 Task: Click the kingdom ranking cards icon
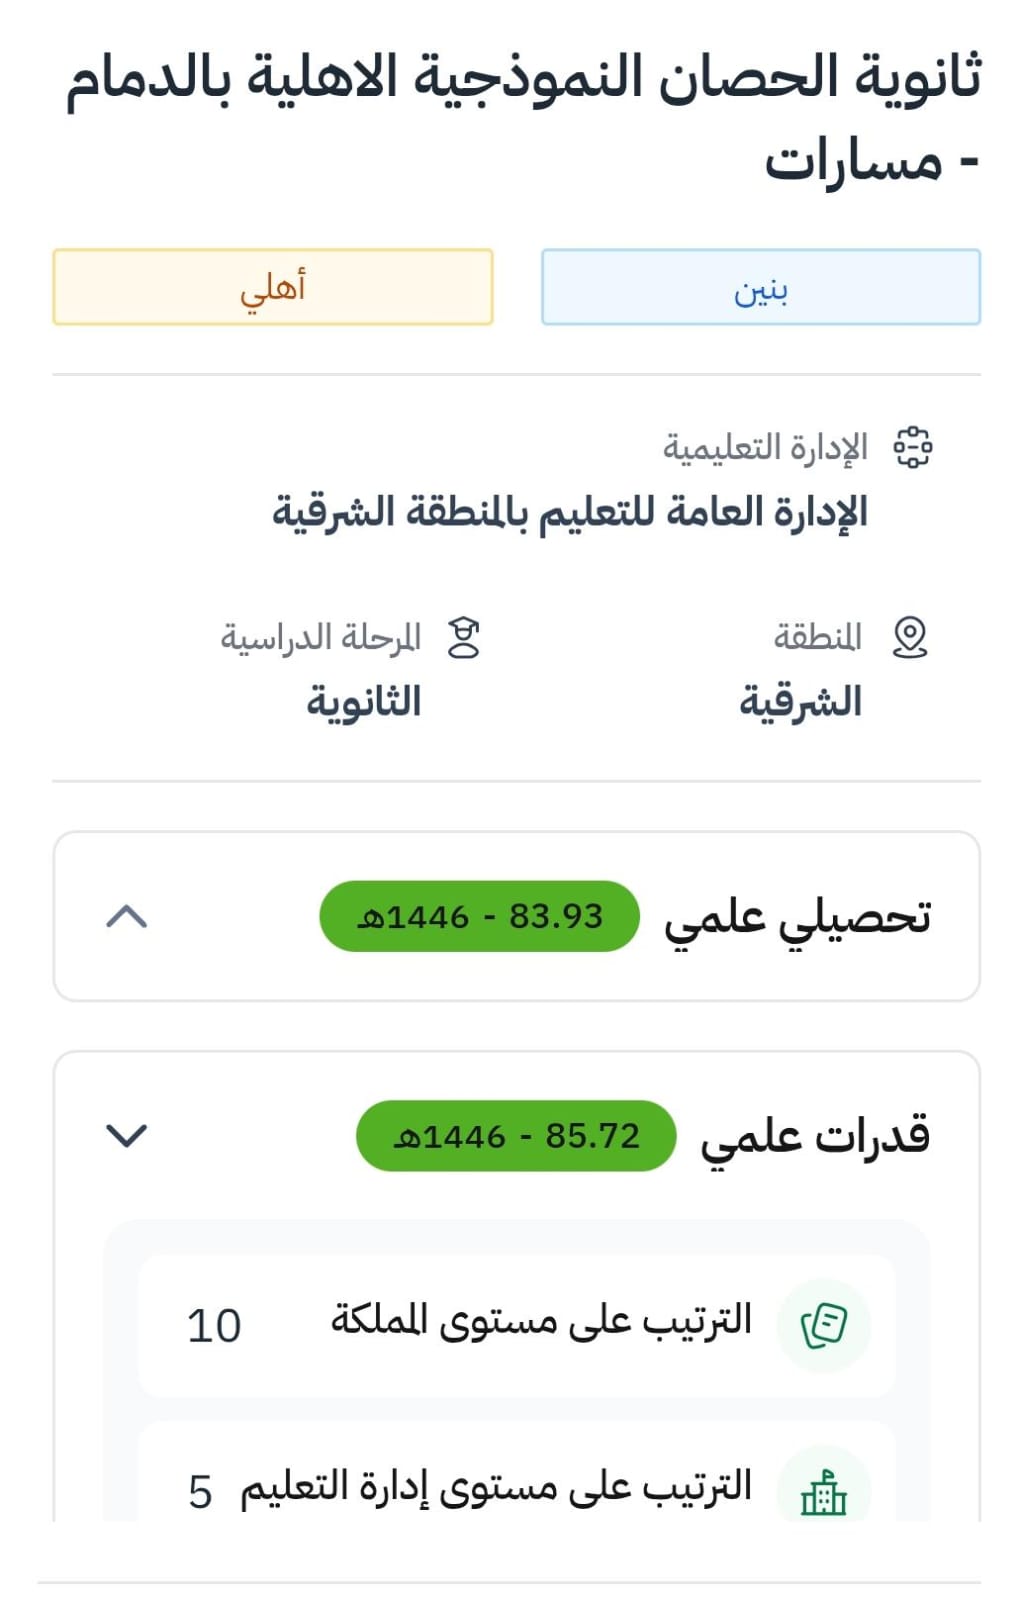[824, 1326]
